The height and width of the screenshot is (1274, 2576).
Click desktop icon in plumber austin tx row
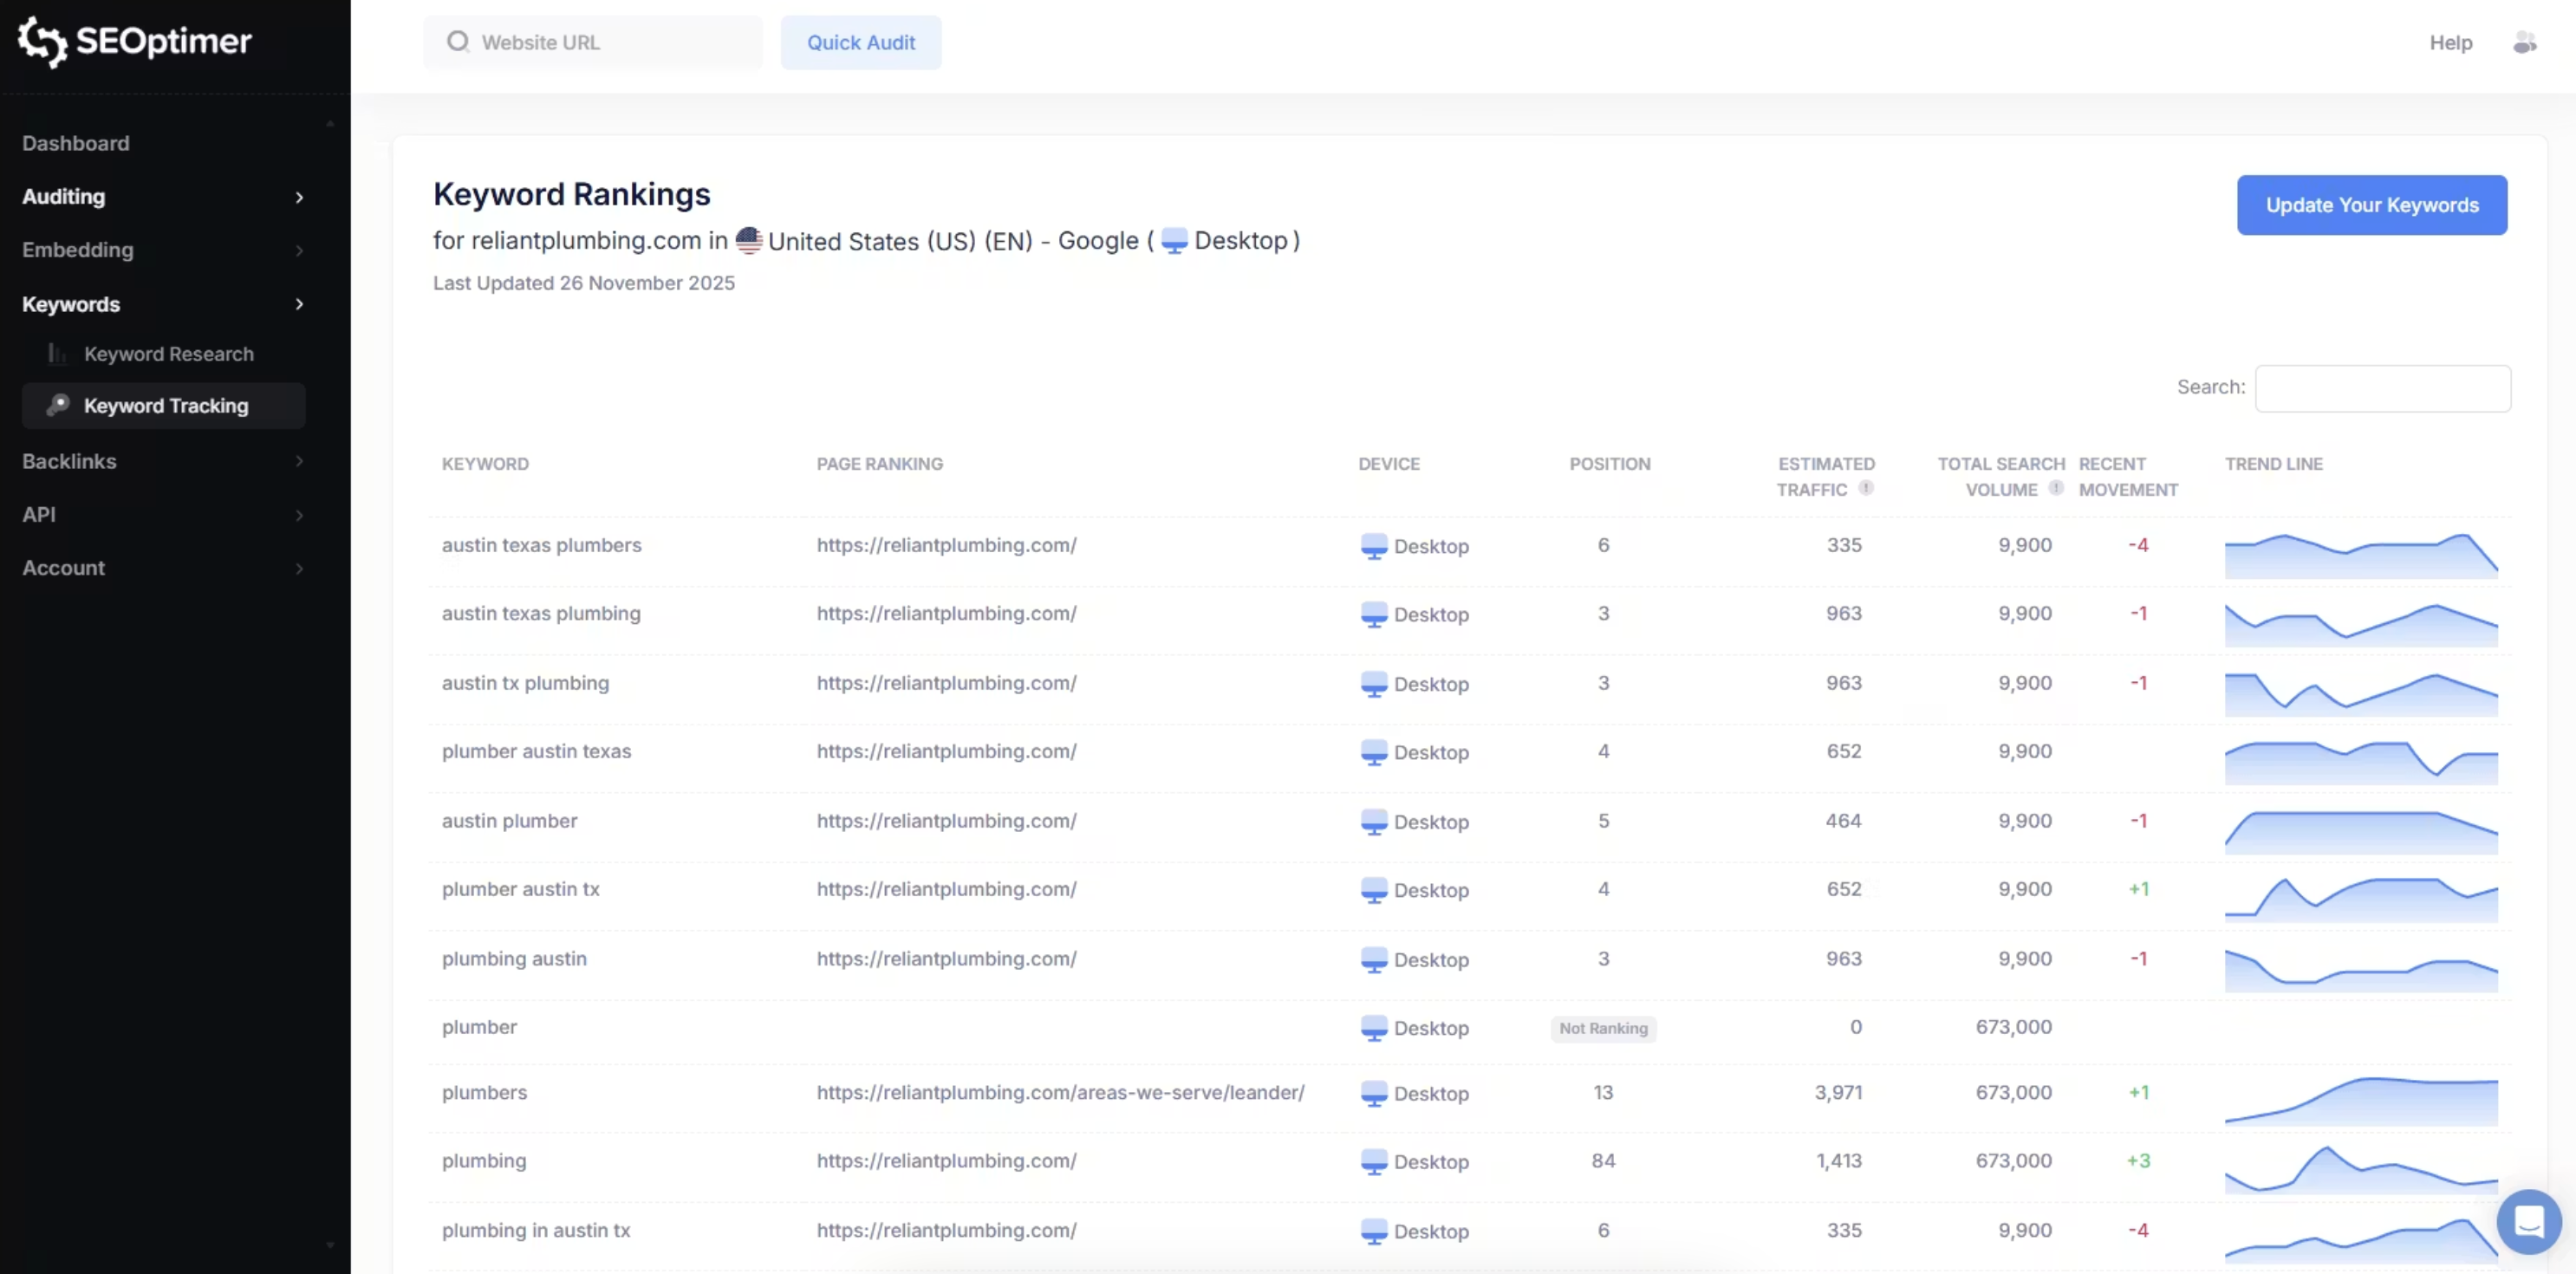(x=1374, y=890)
